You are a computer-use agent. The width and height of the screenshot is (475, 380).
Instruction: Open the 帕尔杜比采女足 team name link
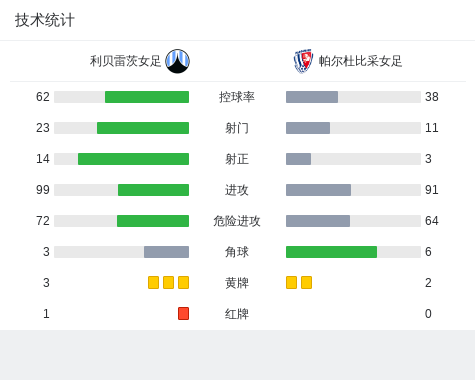(360, 61)
